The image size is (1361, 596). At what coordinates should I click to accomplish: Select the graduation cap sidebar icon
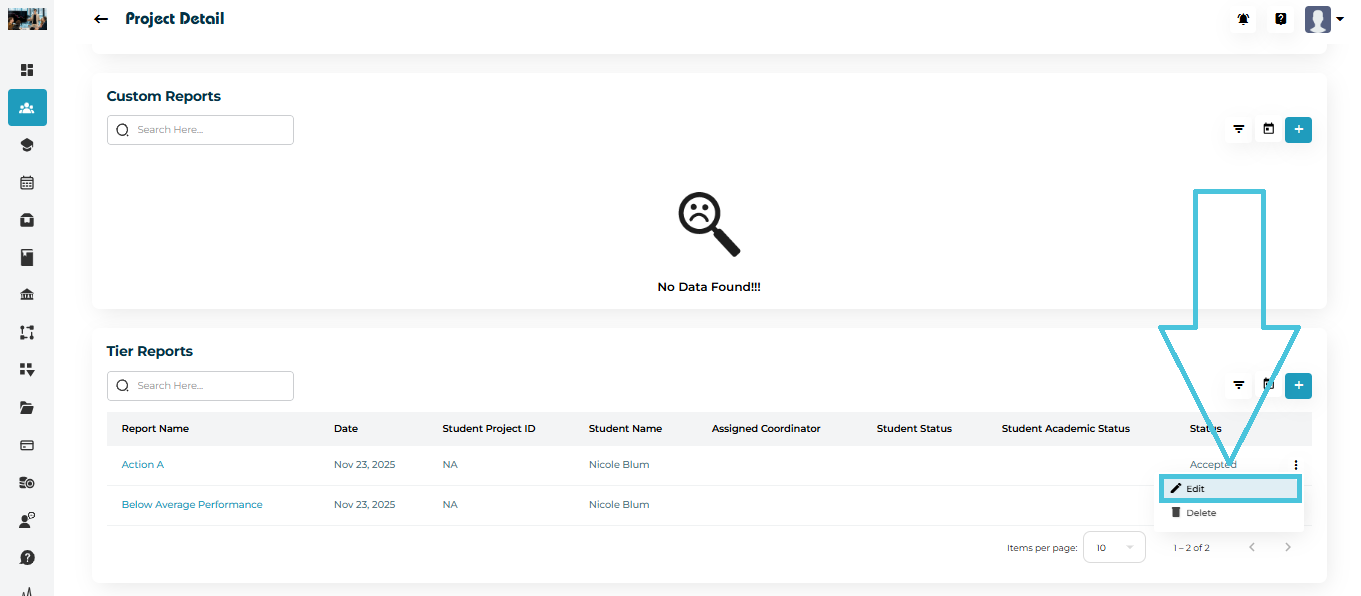[27, 145]
